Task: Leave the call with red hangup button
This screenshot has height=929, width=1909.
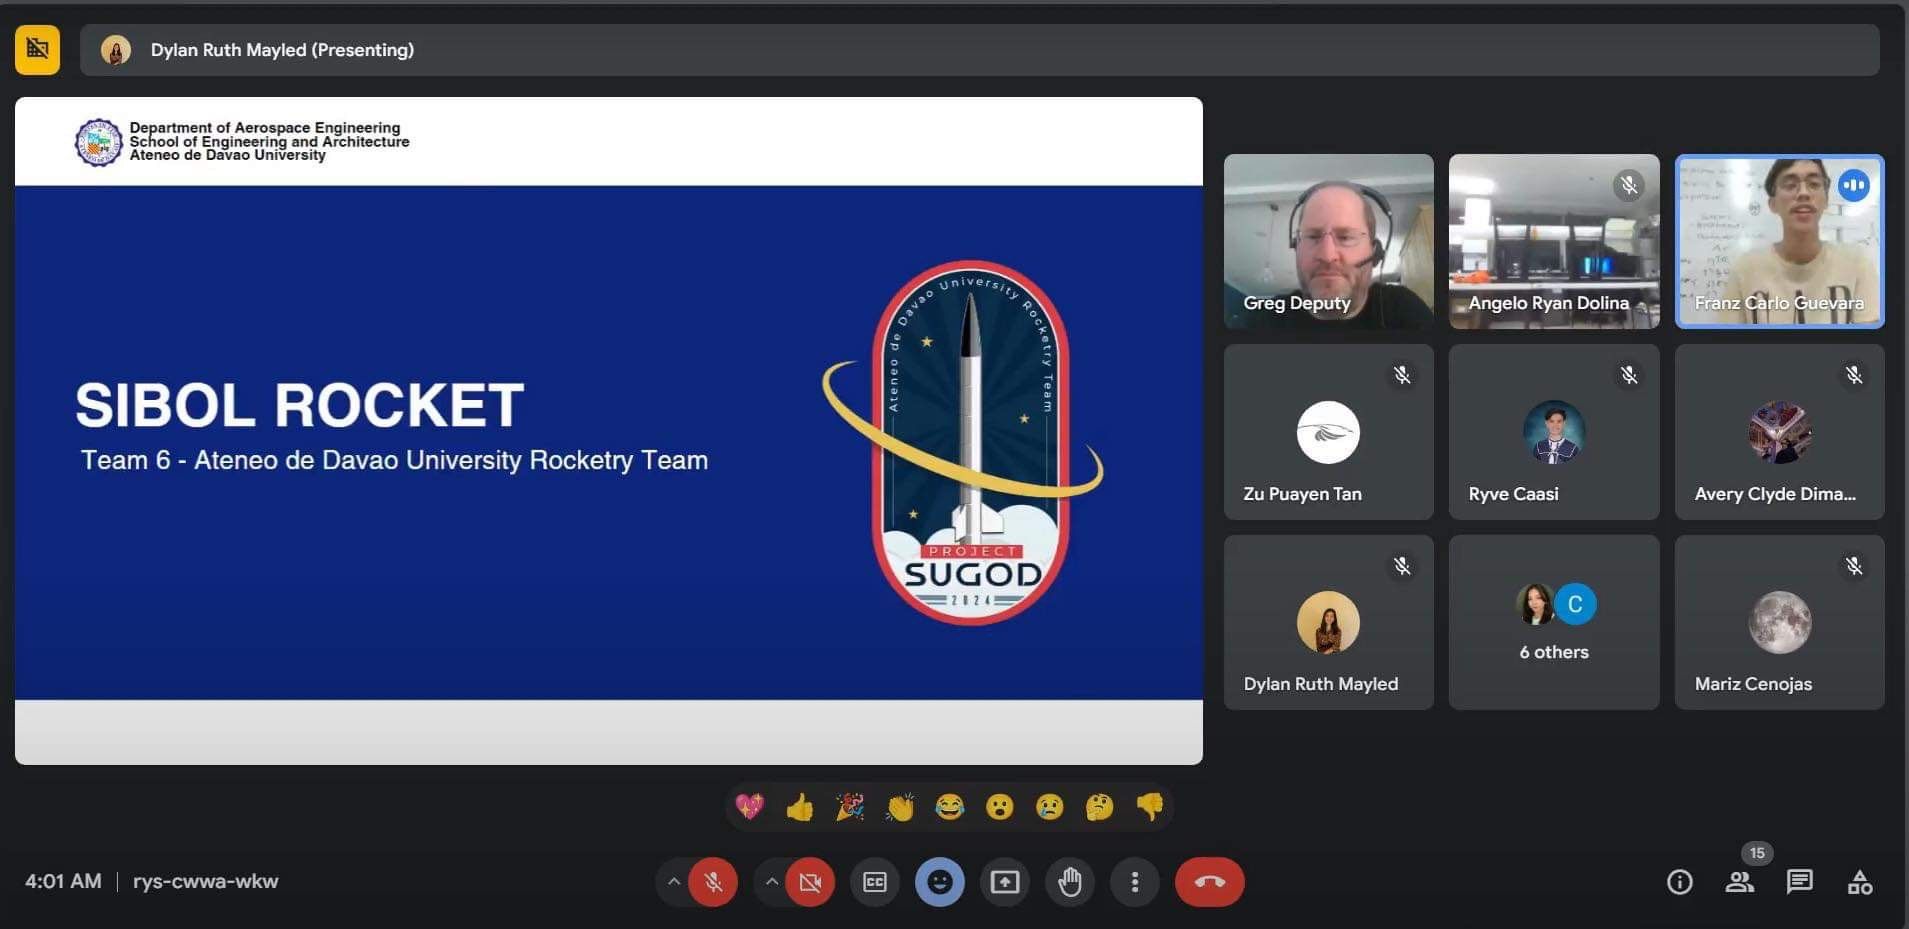Action: tap(1209, 882)
